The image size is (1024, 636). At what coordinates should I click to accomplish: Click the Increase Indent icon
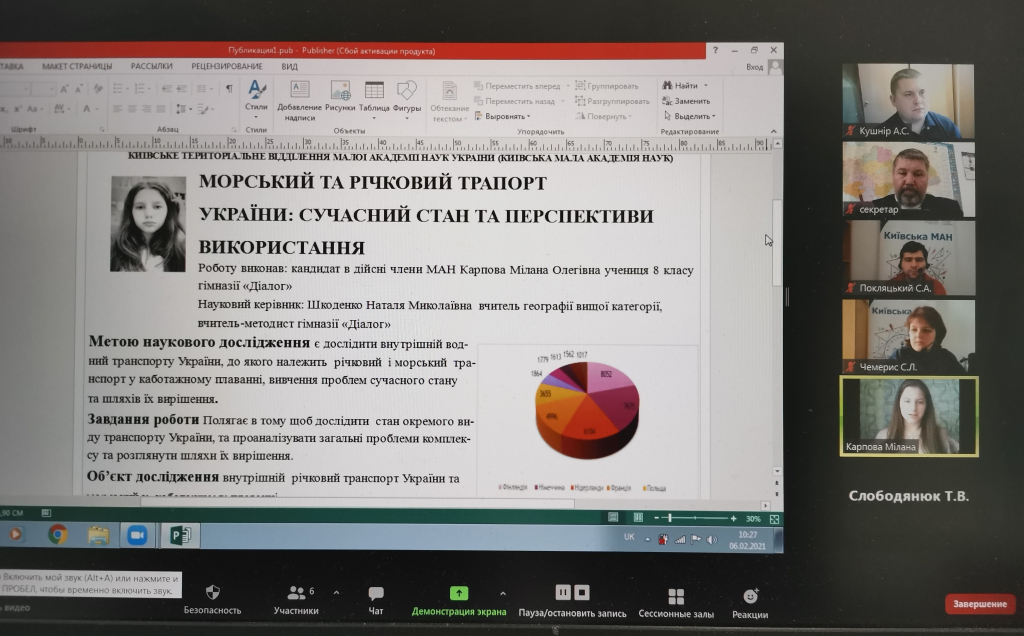[x=182, y=89]
